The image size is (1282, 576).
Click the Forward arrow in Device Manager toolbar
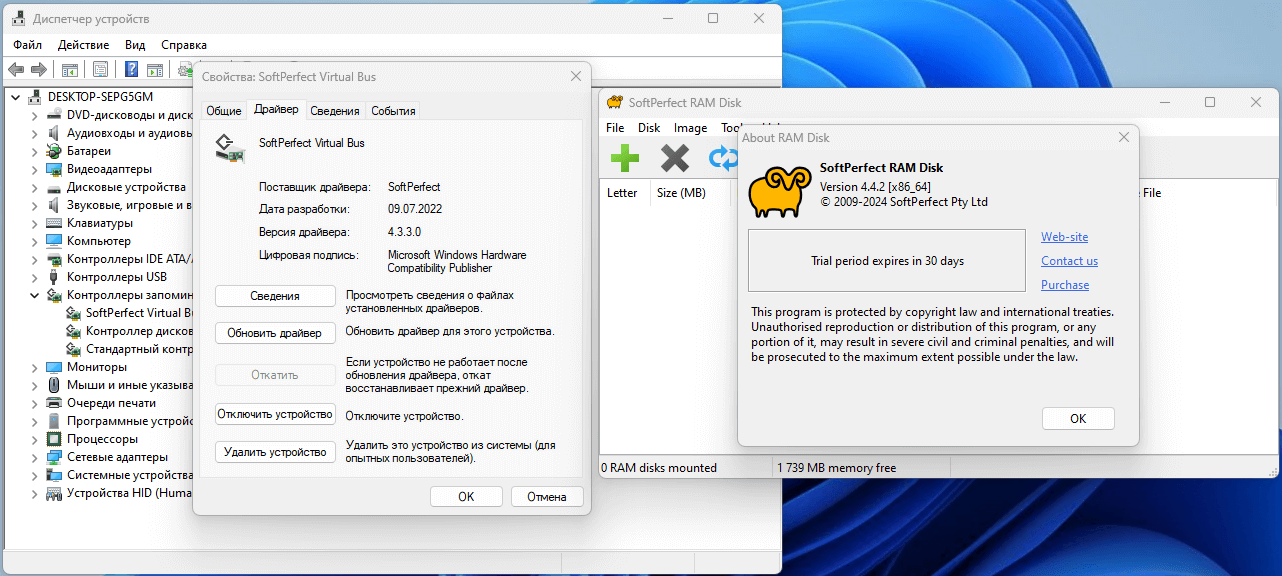[x=39, y=69]
